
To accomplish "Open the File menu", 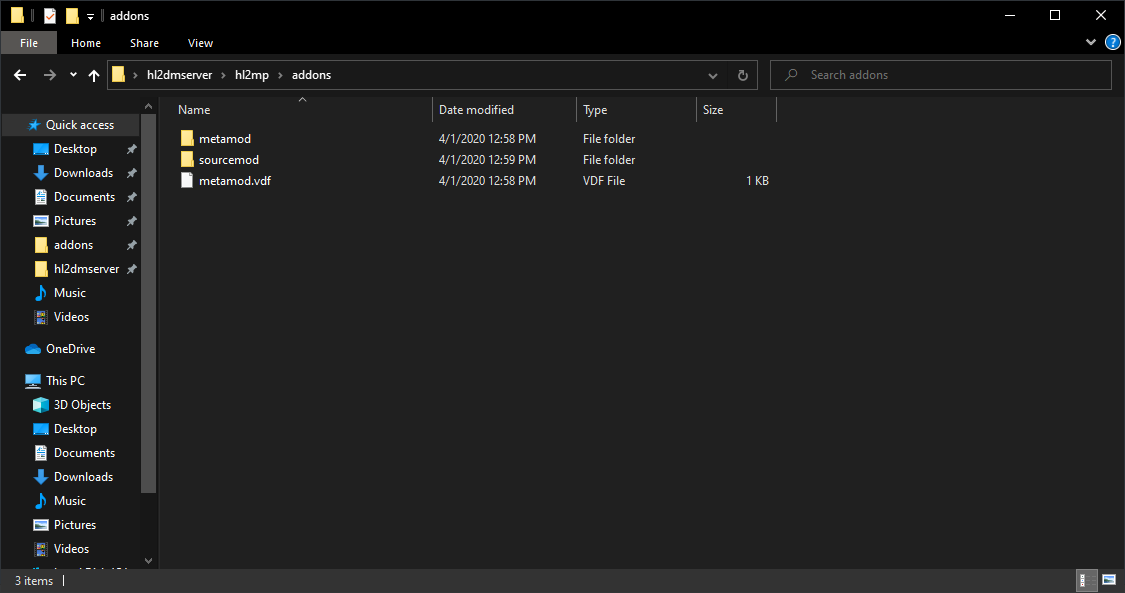I will pos(29,43).
